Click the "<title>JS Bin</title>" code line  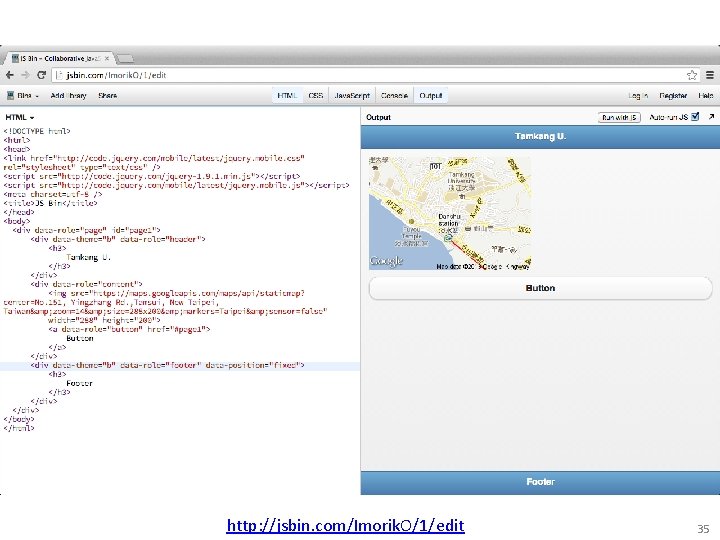click(x=51, y=203)
